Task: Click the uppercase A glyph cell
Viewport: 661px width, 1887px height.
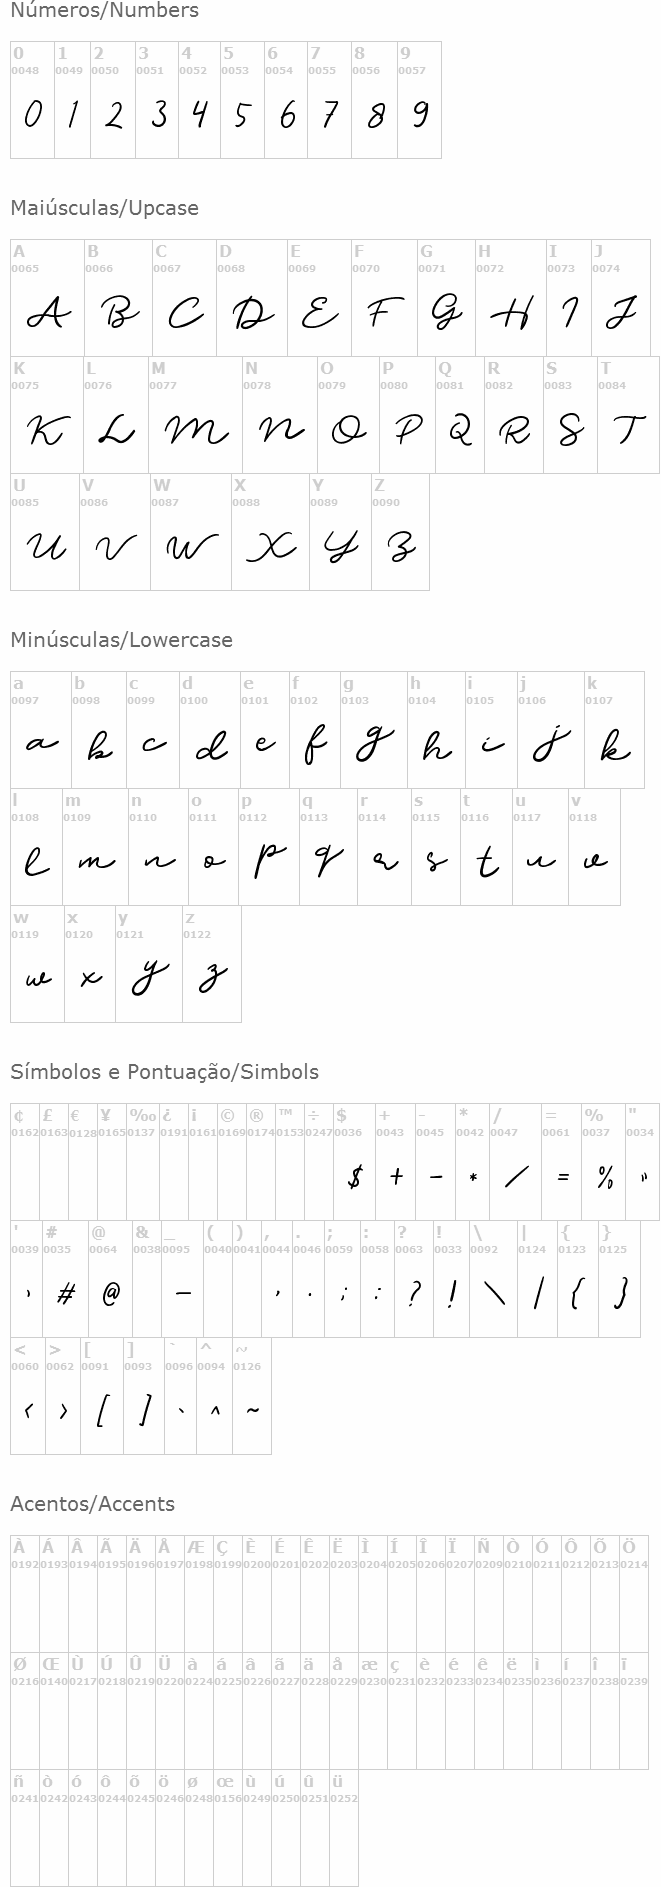Action: [x=47, y=298]
